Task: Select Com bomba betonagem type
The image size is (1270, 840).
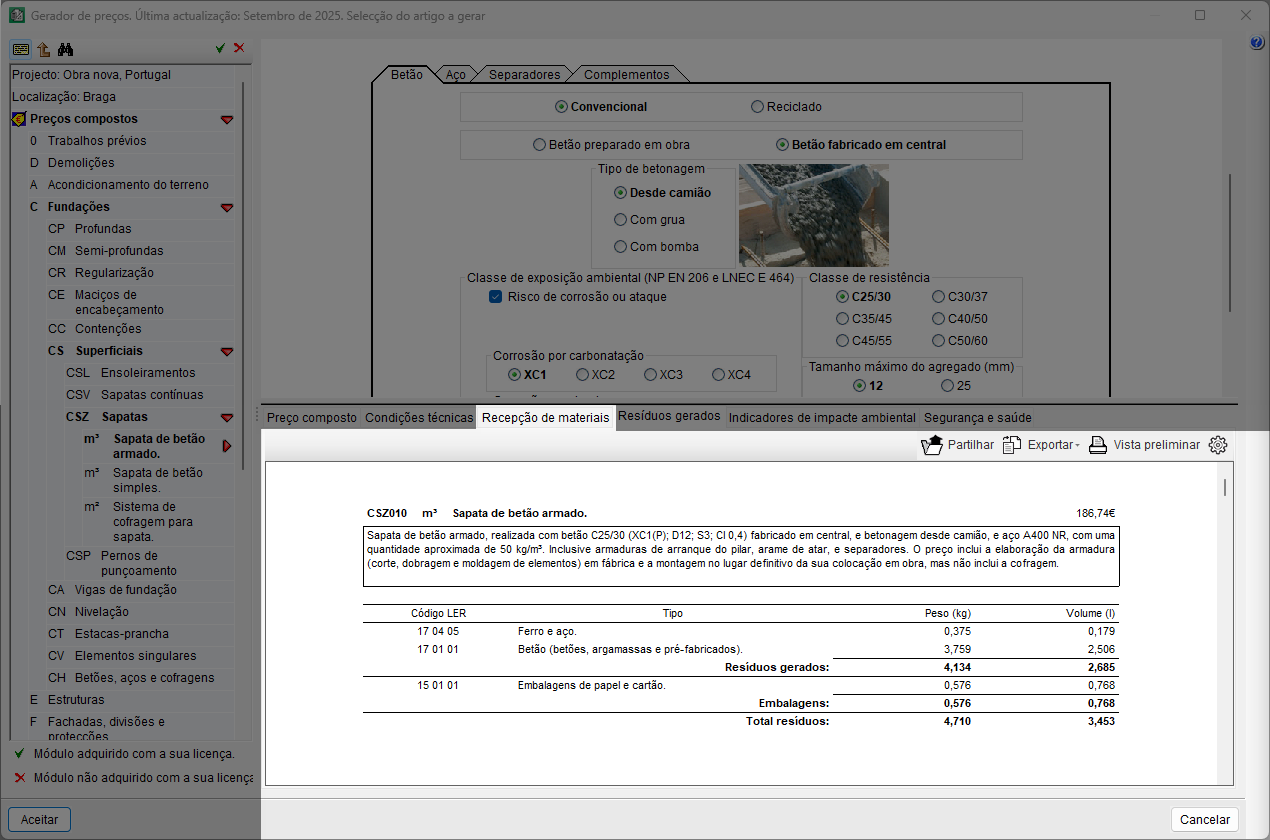Action: [x=620, y=247]
